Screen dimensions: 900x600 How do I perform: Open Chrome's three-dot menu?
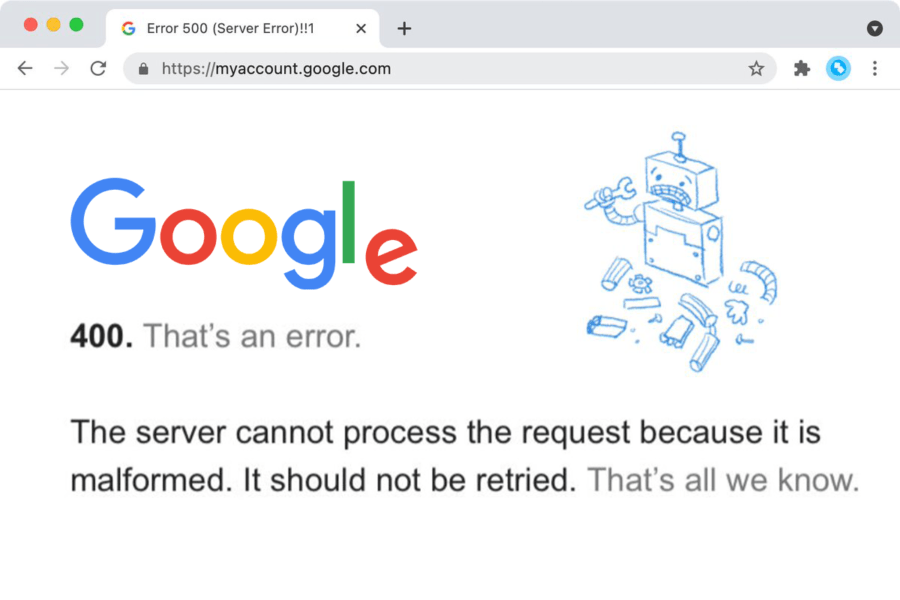pos(874,68)
